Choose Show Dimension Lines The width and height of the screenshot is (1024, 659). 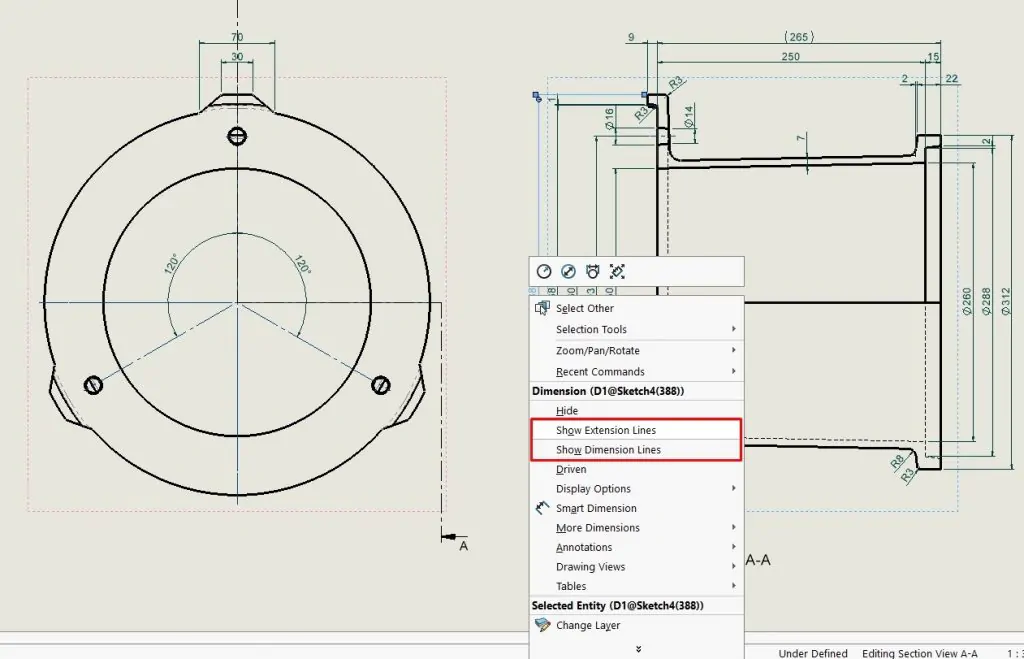636,450
